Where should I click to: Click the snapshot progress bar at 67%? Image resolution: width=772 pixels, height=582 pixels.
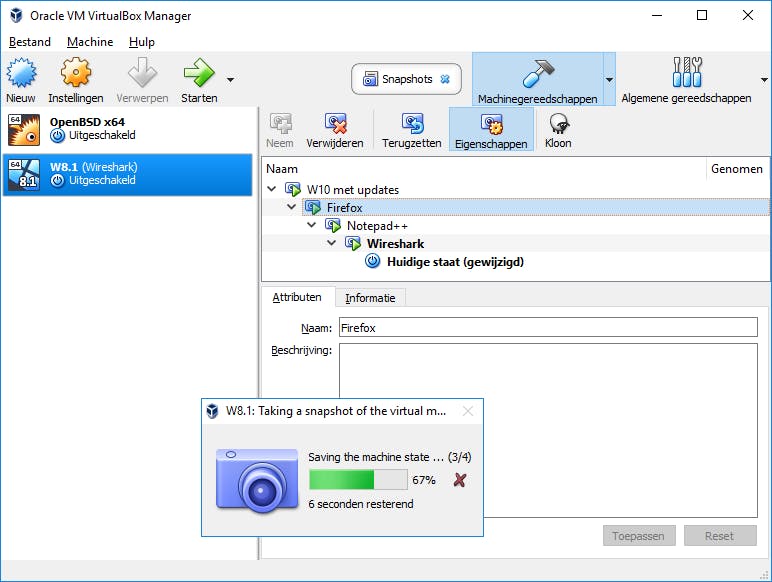pyautogui.click(x=358, y=480)
